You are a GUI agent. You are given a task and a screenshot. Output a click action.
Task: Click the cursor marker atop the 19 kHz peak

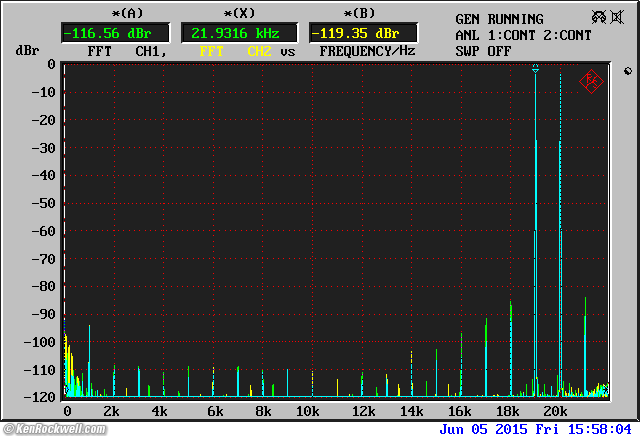point(536,68)
